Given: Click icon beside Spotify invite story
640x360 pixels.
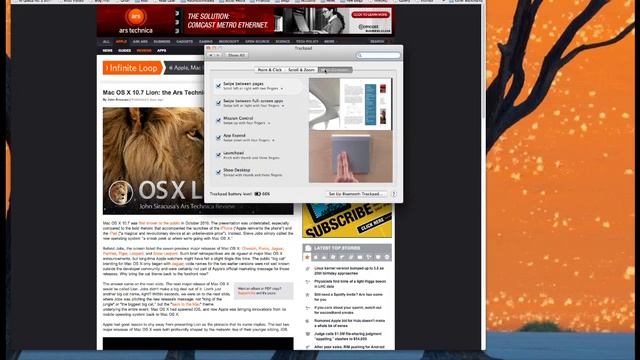Looking at the screenshot, I should [x=307, y=295].
